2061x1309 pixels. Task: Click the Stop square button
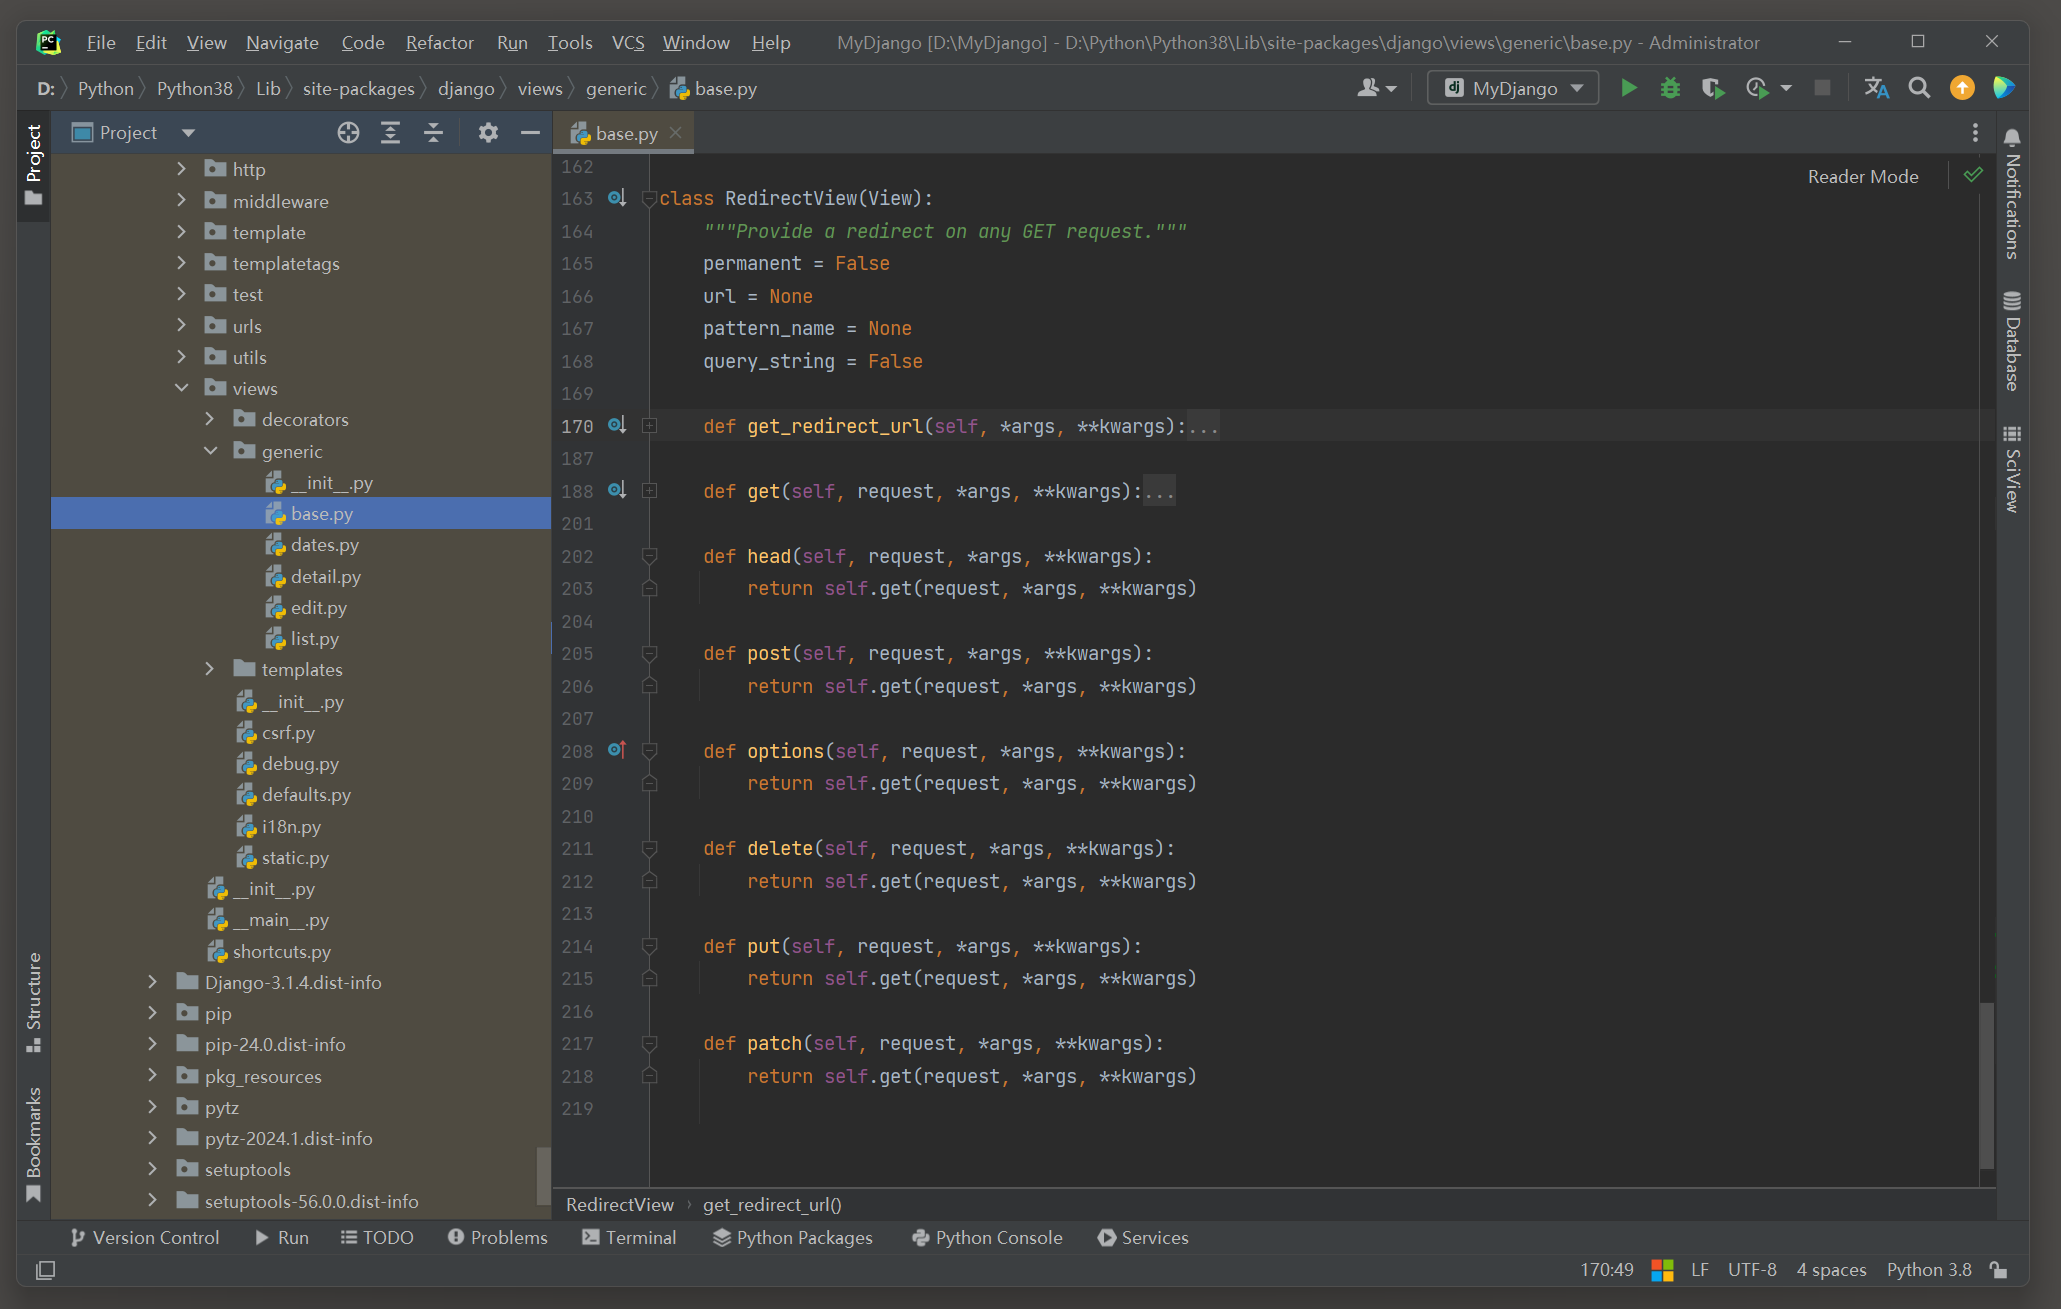(x=1822, y=88)
